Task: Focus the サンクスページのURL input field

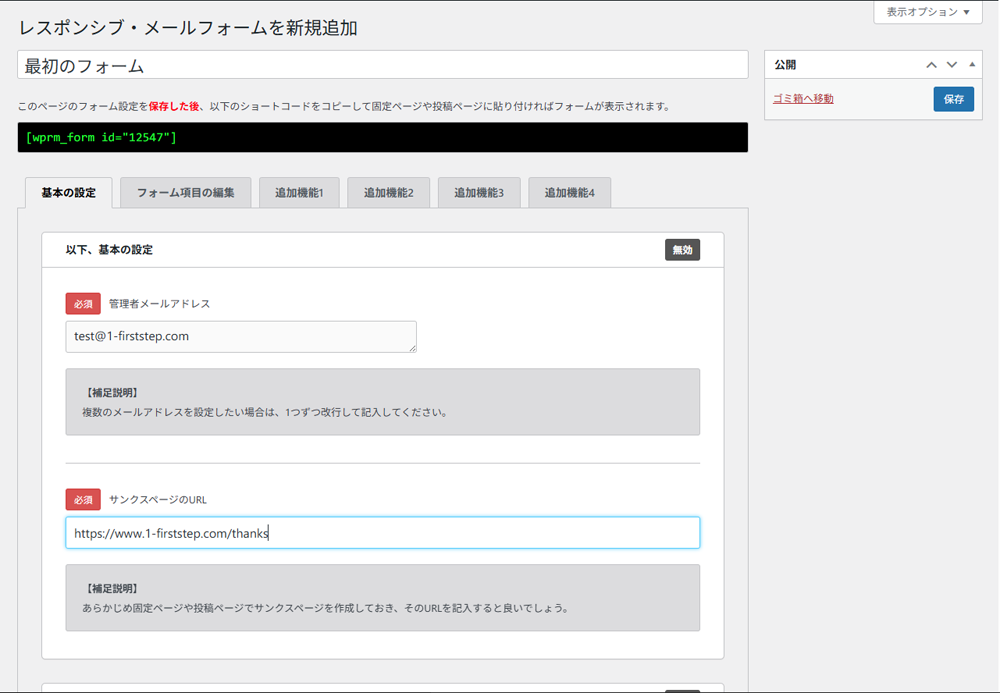Action: [382, 533]
